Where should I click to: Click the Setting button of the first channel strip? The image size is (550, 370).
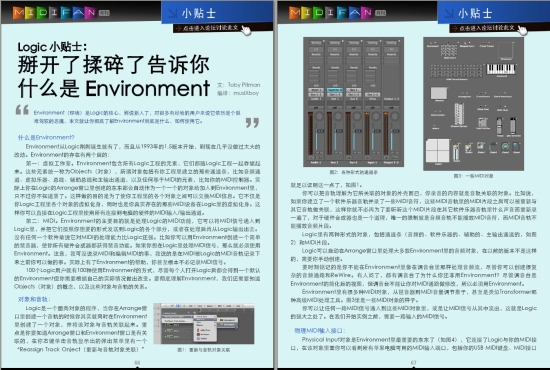pyautogui.click(x=316, y=43)
